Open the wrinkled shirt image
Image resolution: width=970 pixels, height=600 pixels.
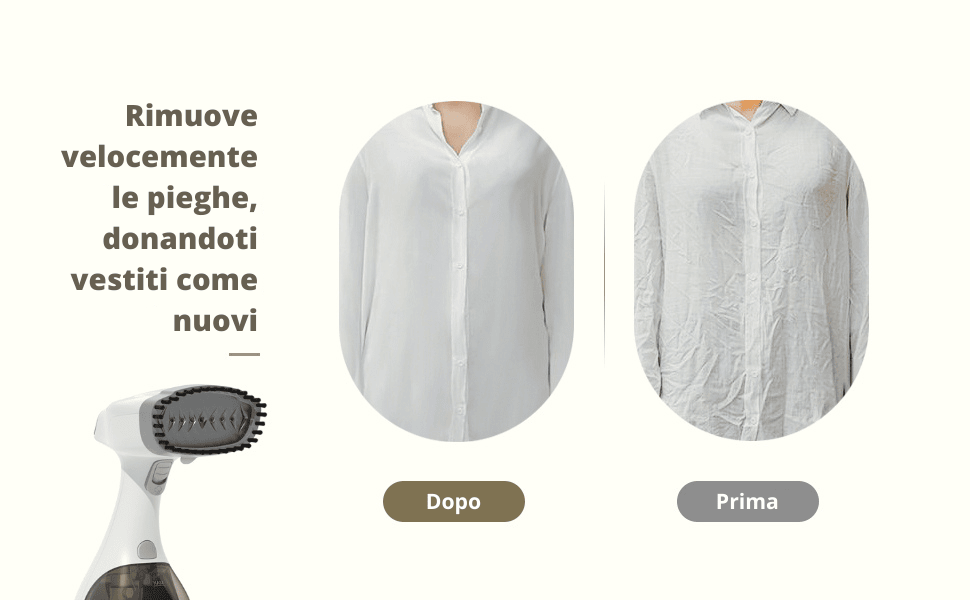click(x=751, y=270)
